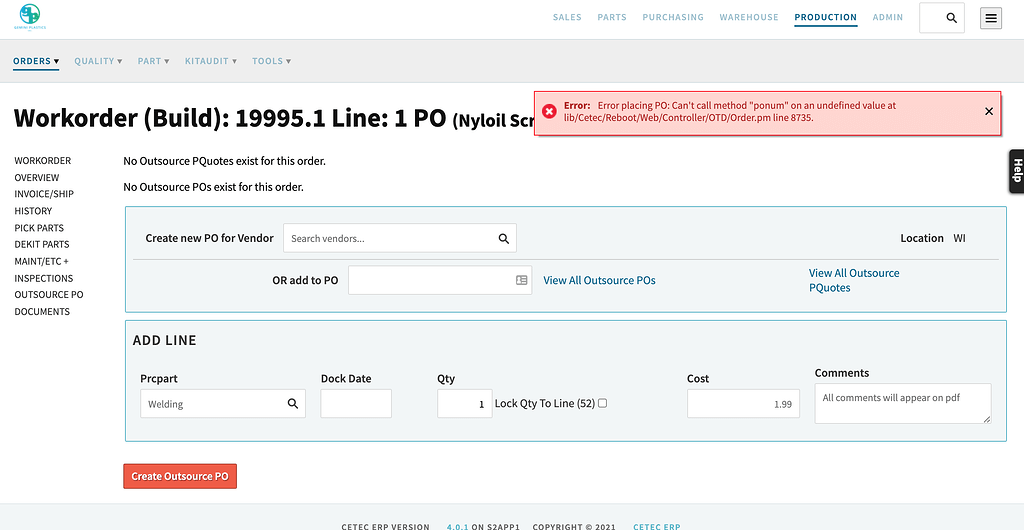This screenshot has height=530, width=1024.
Task: Click the OR add to PO input field
Action: click(440, 280)
